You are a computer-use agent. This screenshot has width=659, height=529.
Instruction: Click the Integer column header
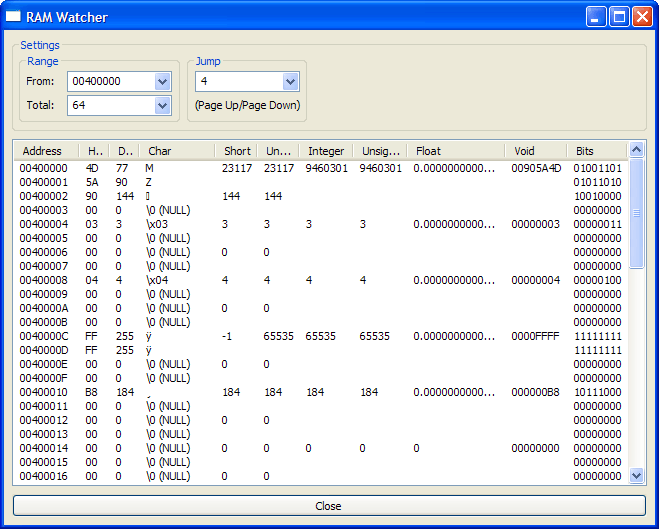[326, 151]
